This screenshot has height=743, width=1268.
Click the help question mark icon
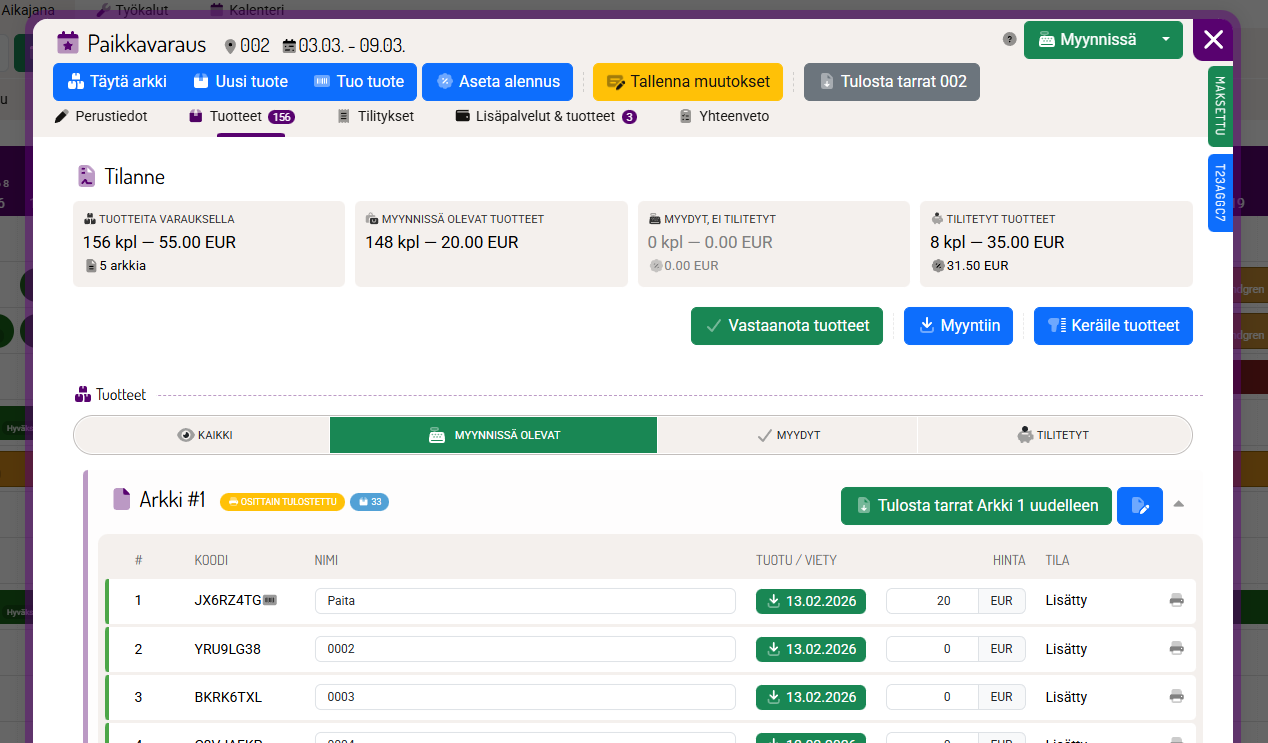1009,40
